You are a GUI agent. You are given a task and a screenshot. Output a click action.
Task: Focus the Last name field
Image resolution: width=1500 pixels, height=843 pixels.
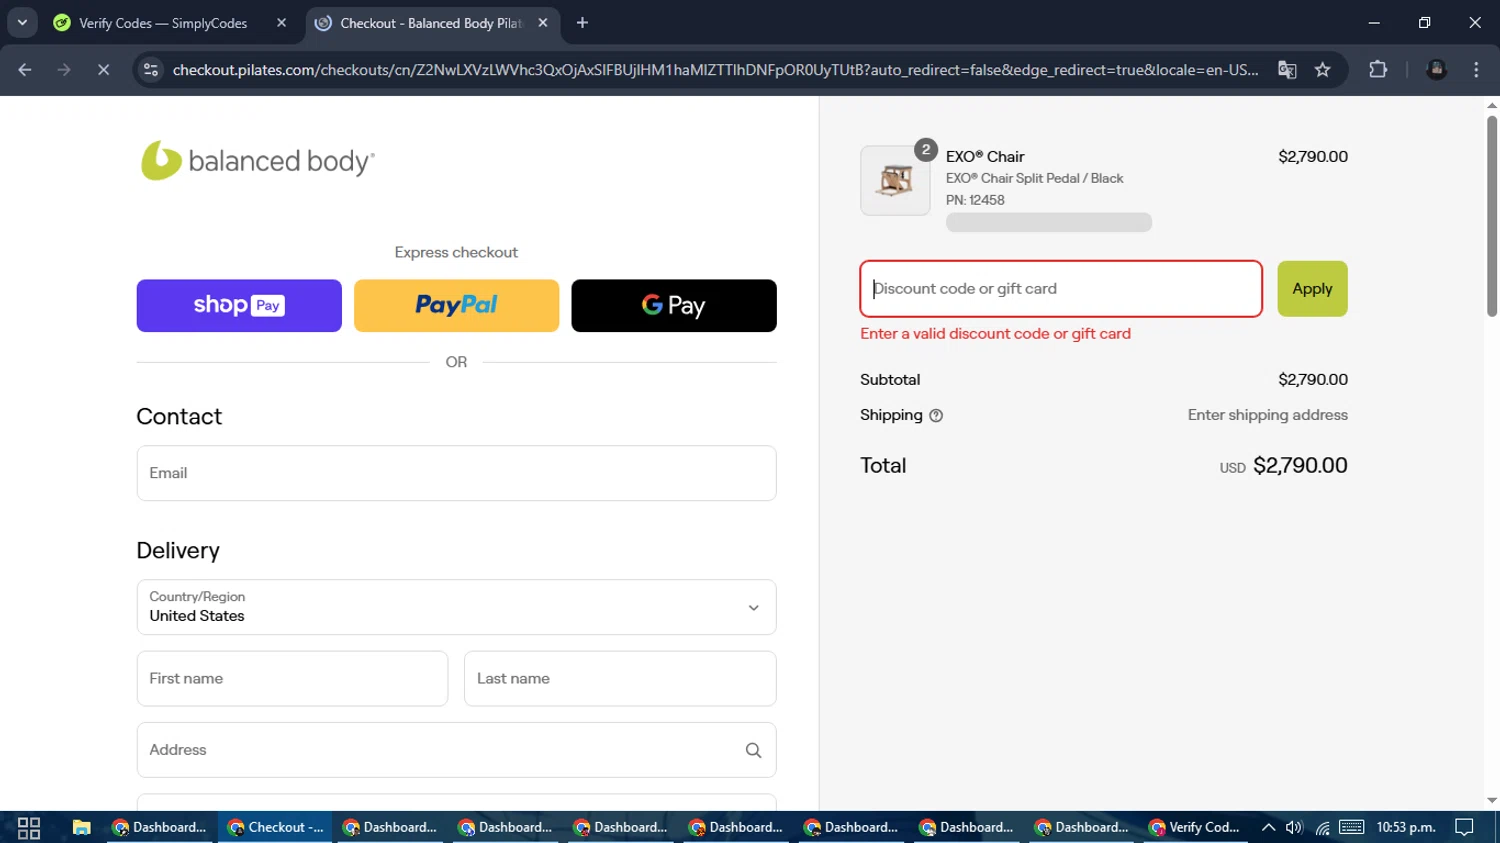tap(620, 678)
